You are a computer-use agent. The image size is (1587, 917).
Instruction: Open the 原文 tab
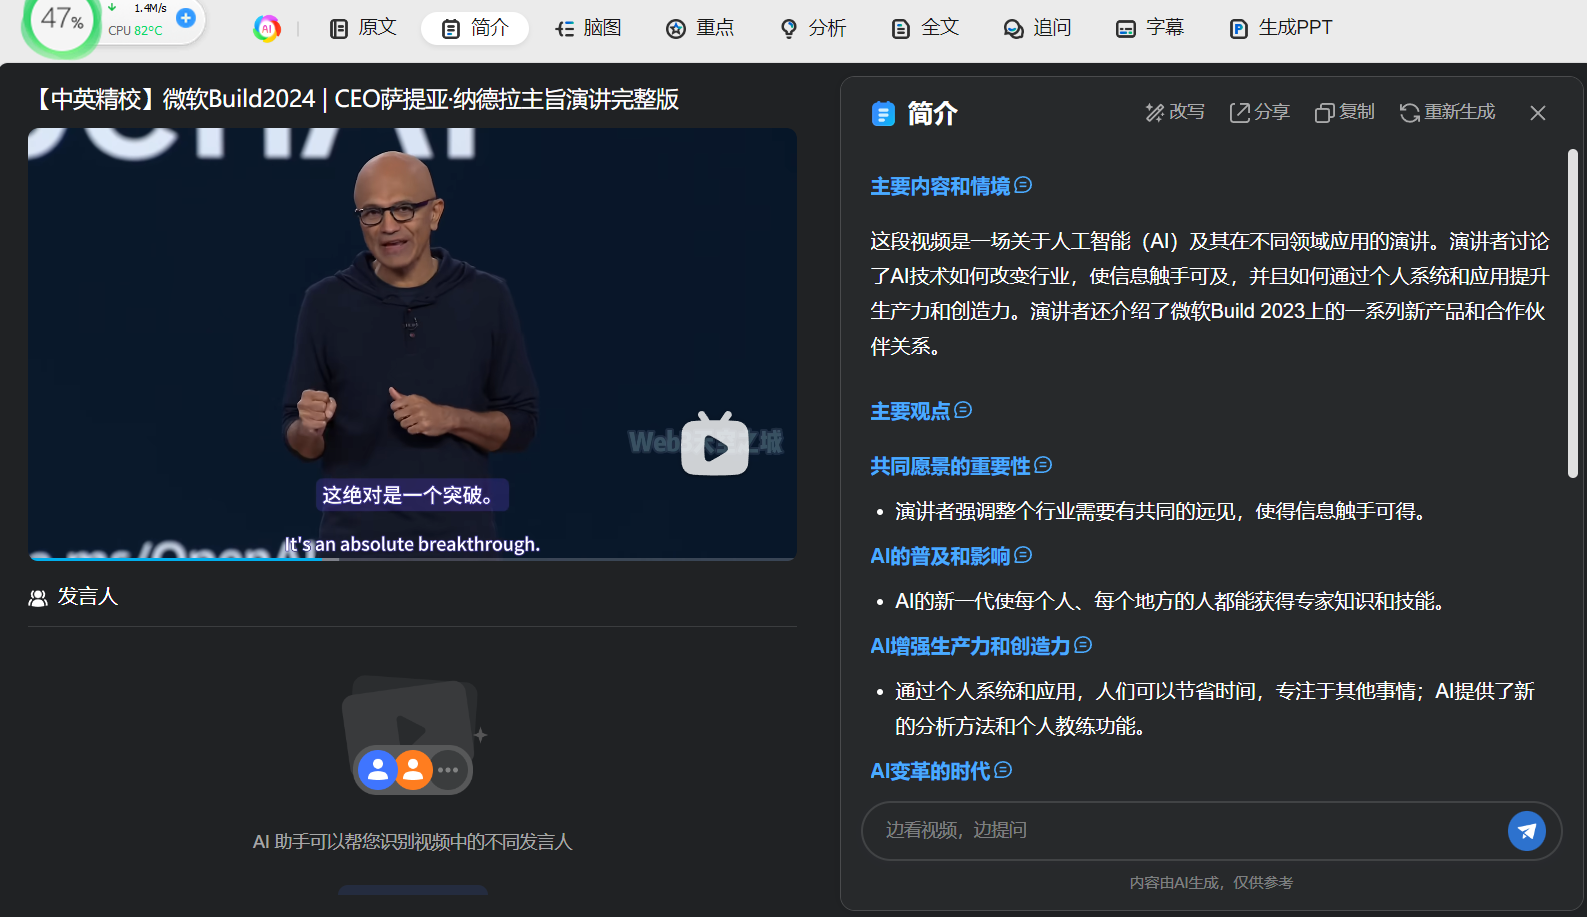(x=363, y=28)
